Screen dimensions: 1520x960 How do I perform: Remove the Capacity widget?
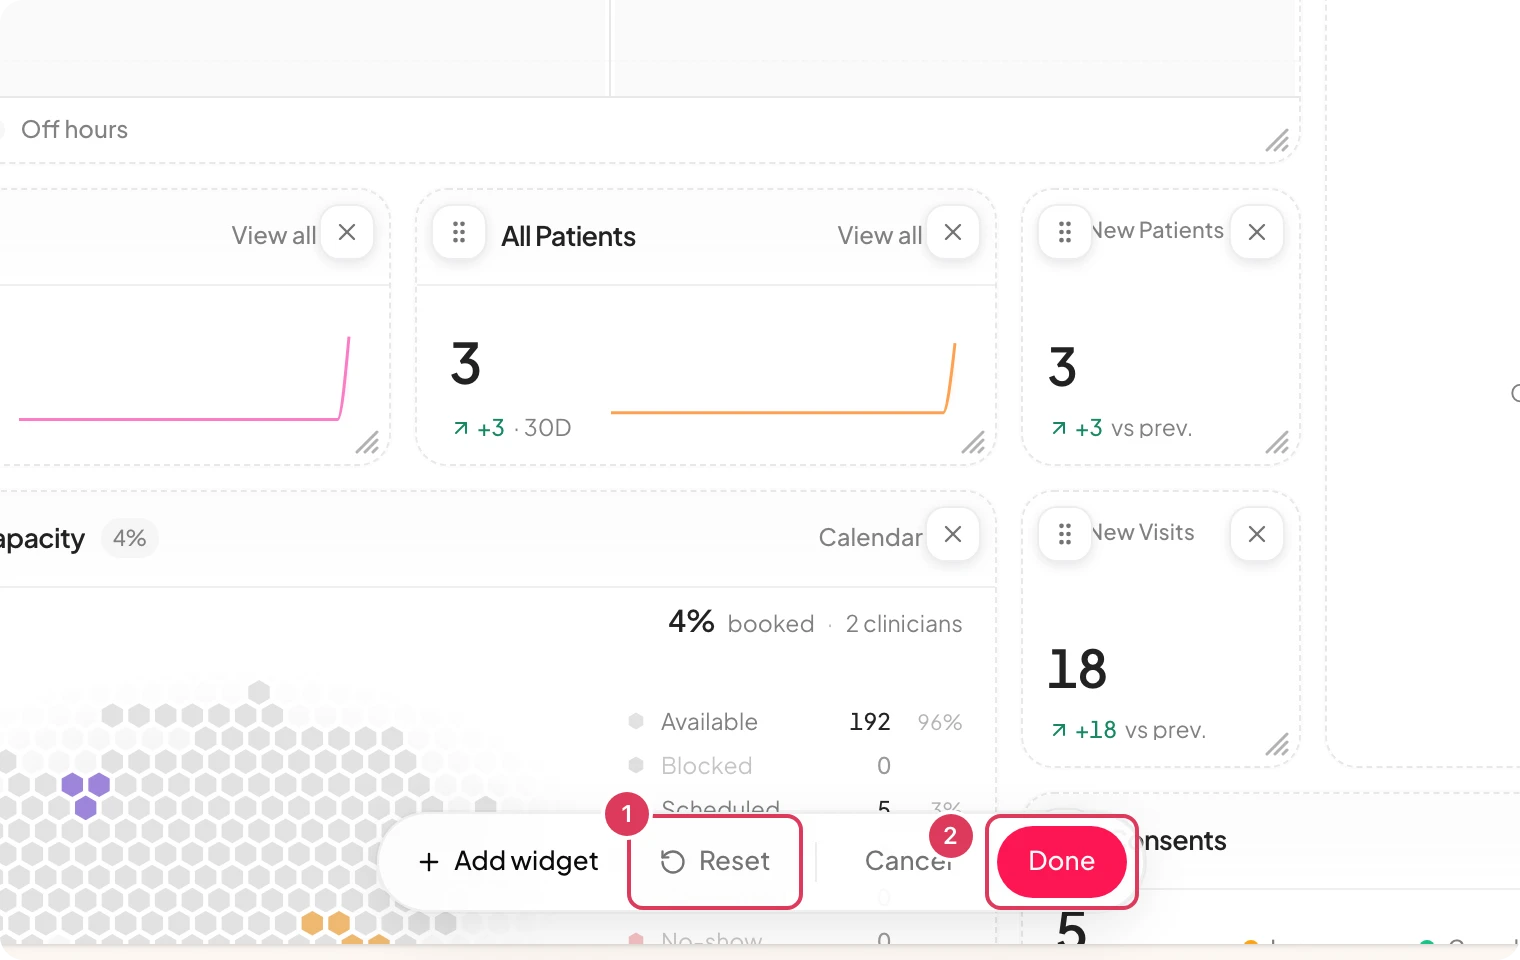(953, 534)
